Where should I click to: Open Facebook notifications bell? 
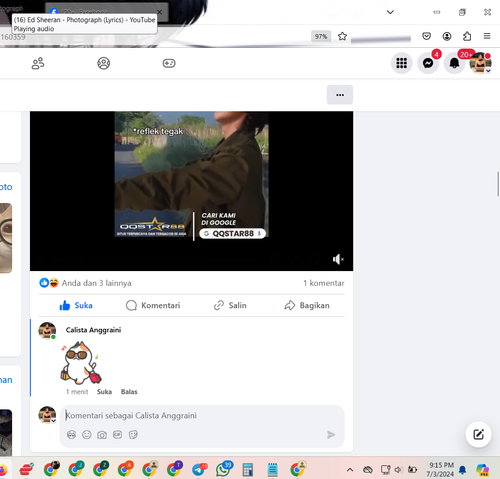point(454,63)
